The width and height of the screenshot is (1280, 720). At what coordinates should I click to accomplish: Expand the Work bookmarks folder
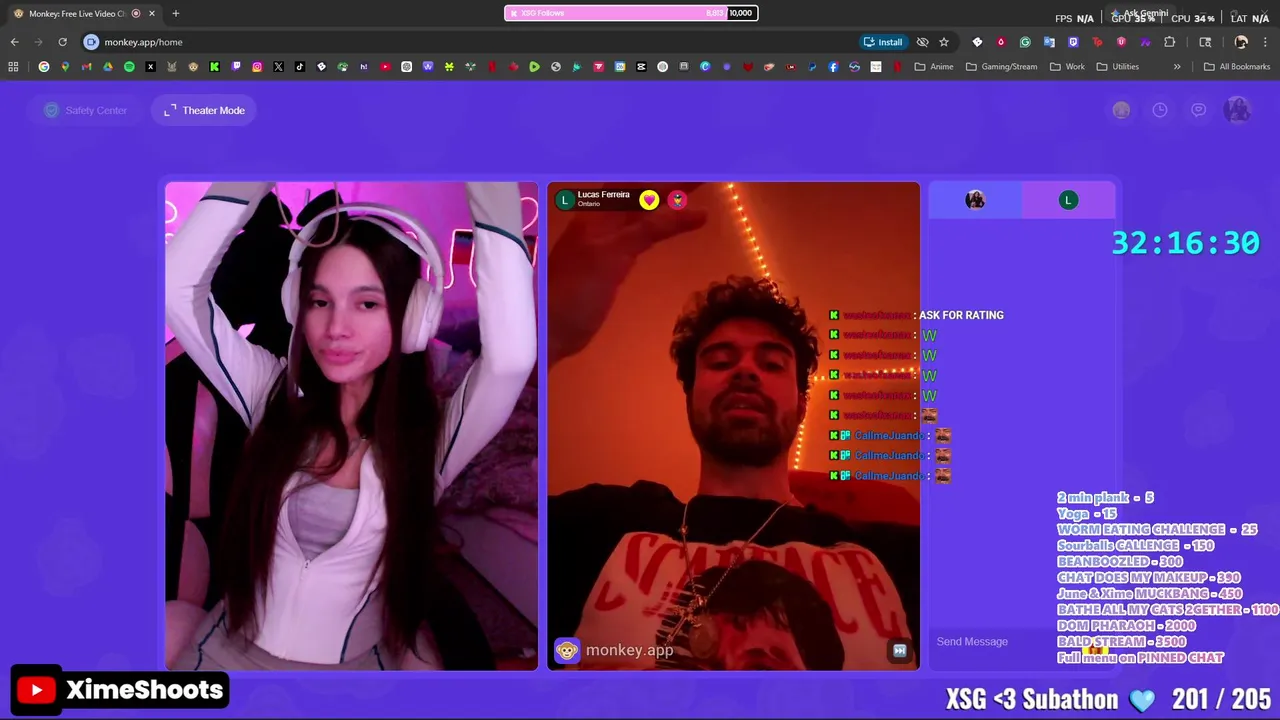[x=1067, y=67]
